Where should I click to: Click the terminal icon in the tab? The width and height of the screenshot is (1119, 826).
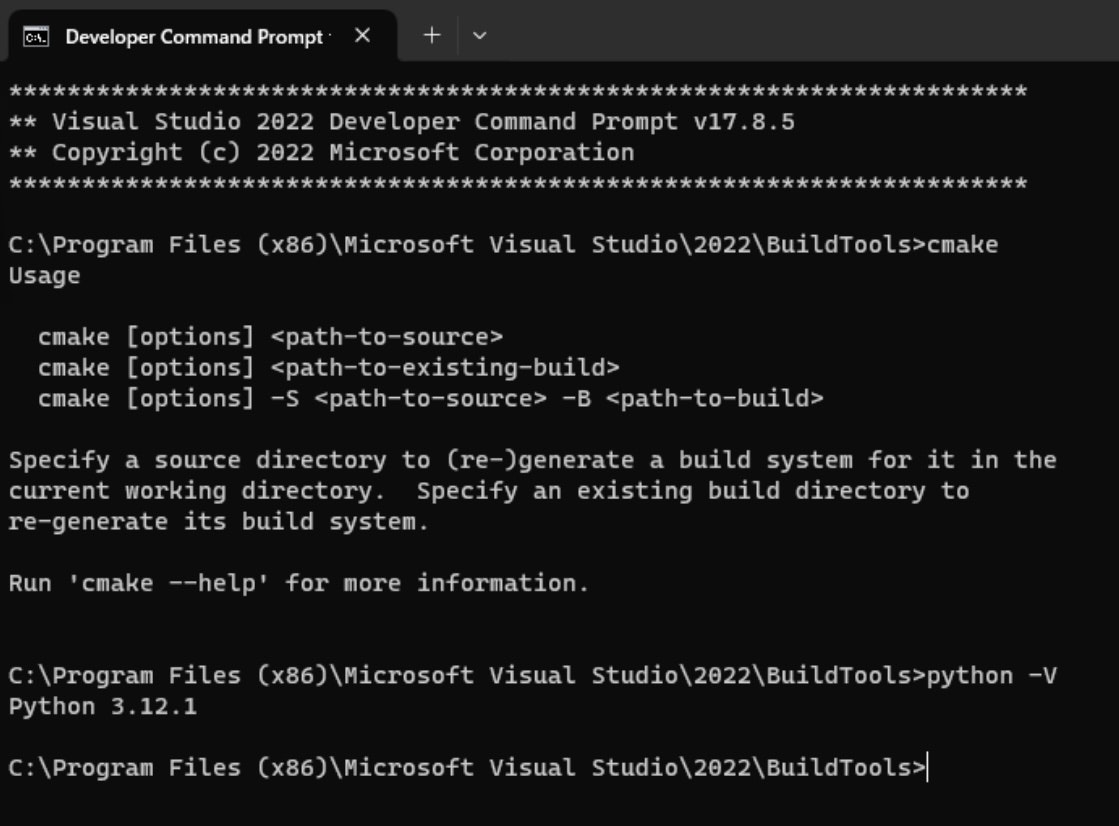(36, 37)
